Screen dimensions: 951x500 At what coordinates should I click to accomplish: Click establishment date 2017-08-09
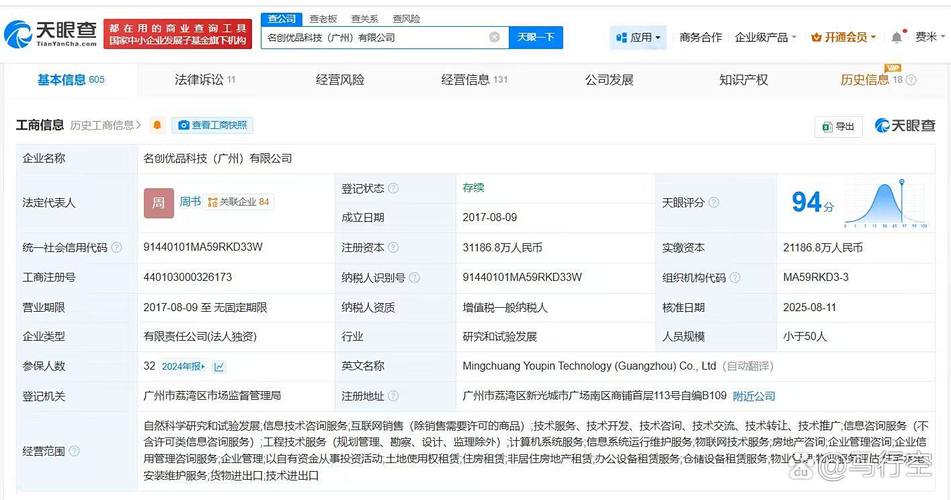coord(489,217)
